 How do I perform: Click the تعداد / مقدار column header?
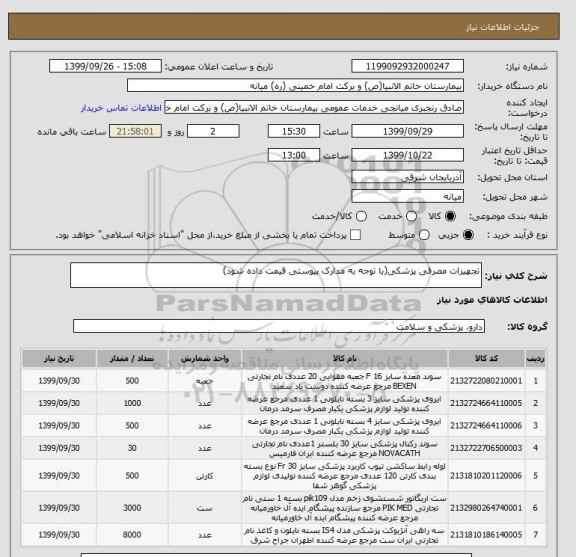click(x=132, y=359)
